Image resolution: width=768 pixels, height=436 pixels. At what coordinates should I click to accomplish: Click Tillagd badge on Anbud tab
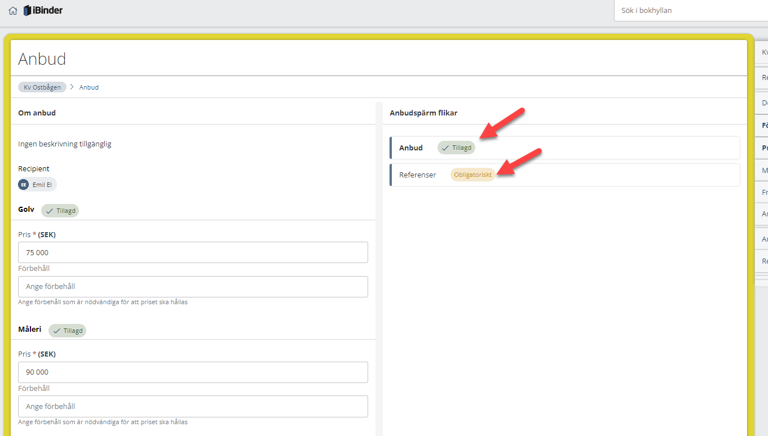(456, 148)
